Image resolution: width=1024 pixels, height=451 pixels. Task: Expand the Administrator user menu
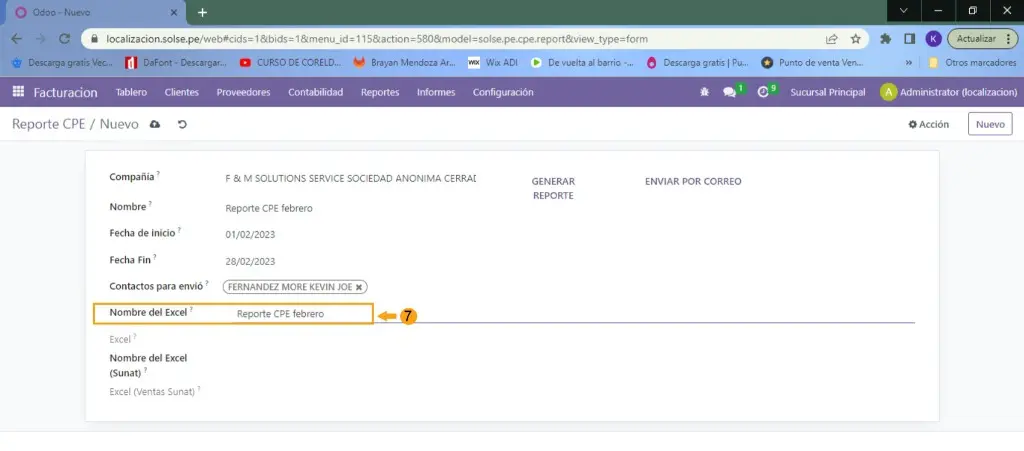(x=948, y=92)
